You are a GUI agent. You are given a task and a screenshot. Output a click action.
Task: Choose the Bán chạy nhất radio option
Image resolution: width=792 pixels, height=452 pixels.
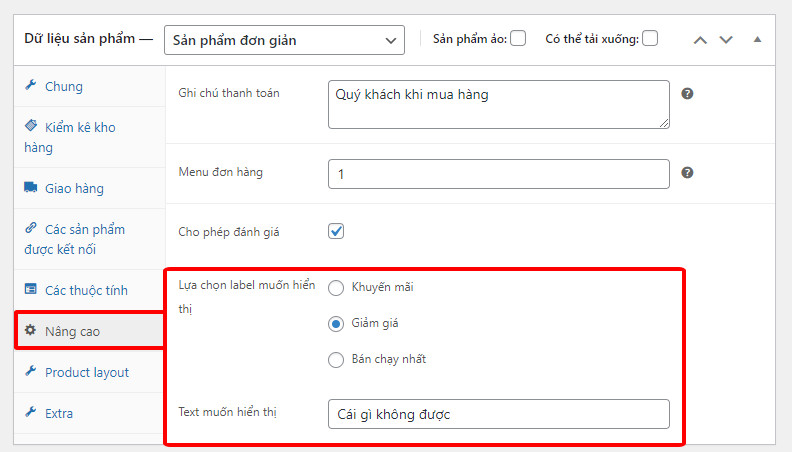(x=336, y=360)
